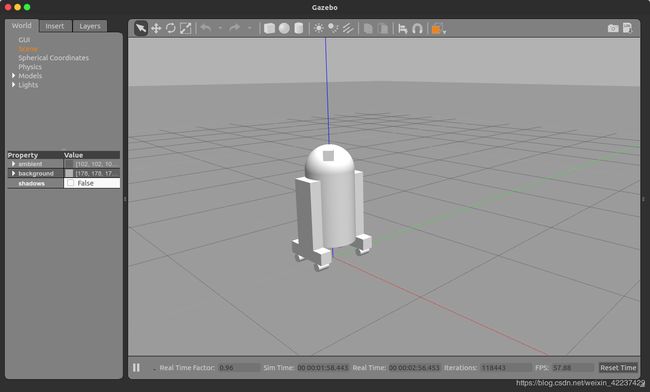Add a spot light
Image resolution: width=650 pixels, height=392 pixels.
(x=333, y=28)
